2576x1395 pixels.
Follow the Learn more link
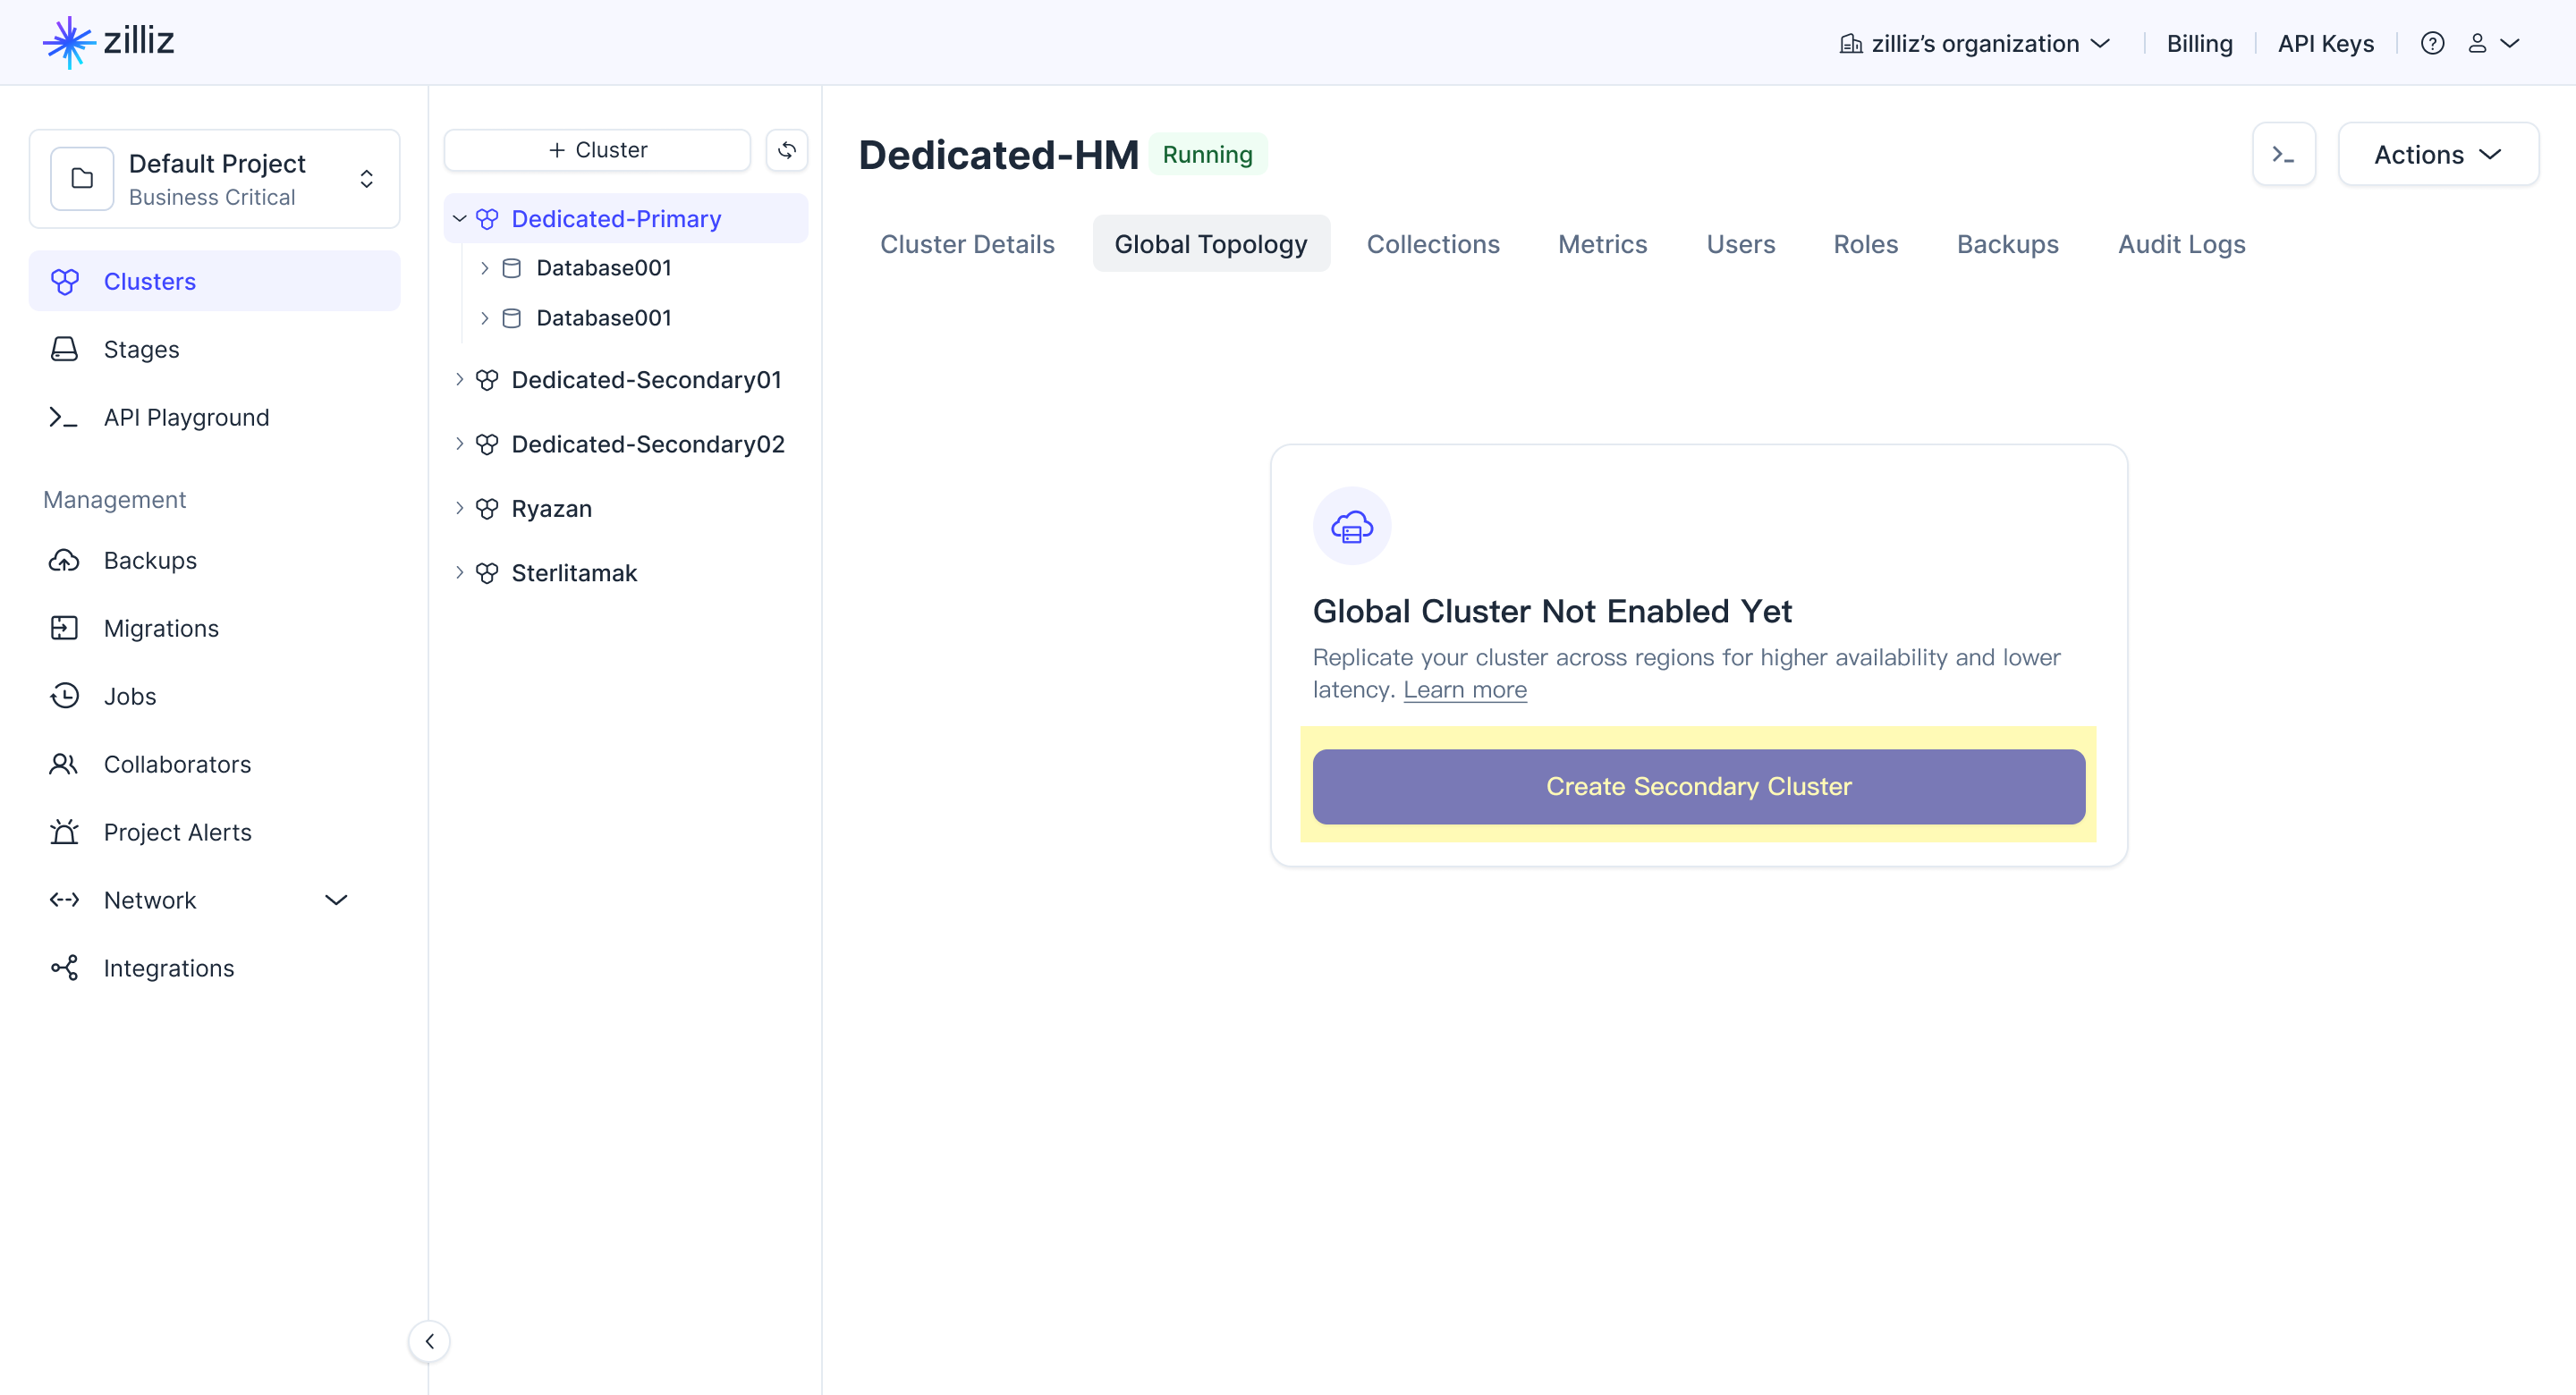coord(1464,690)
